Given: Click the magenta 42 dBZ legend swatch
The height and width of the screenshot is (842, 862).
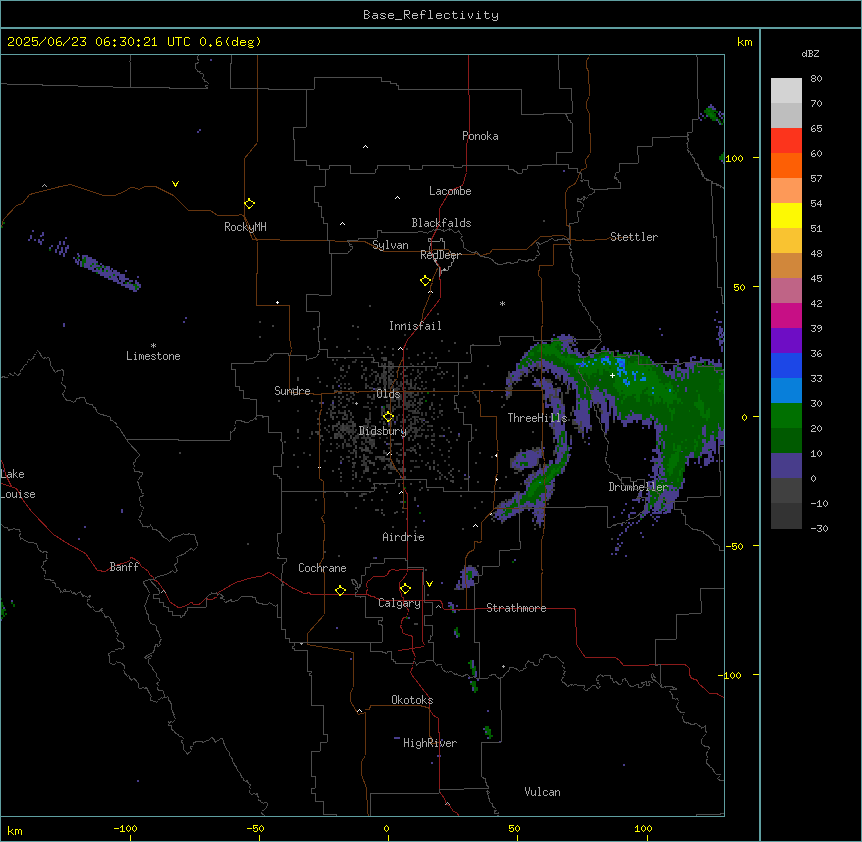Looking at the screenshot, I should click(x=786, y=315).
